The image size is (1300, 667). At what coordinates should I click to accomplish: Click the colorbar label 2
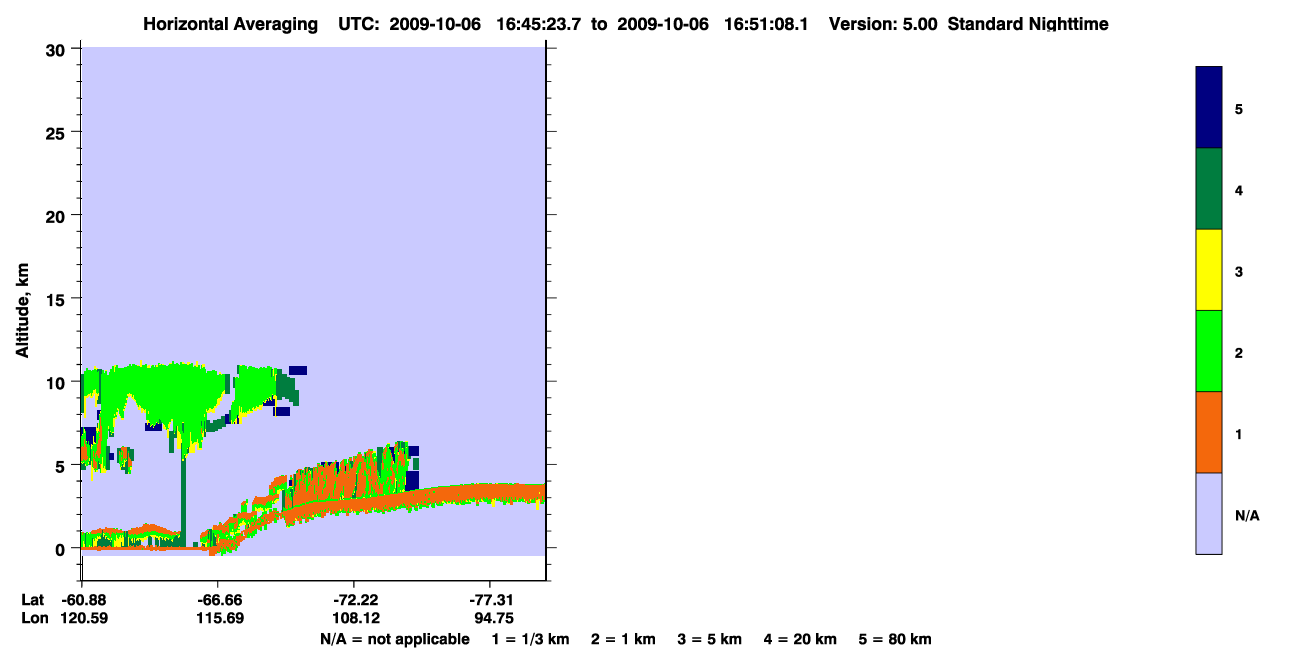tap(1239, 353)
